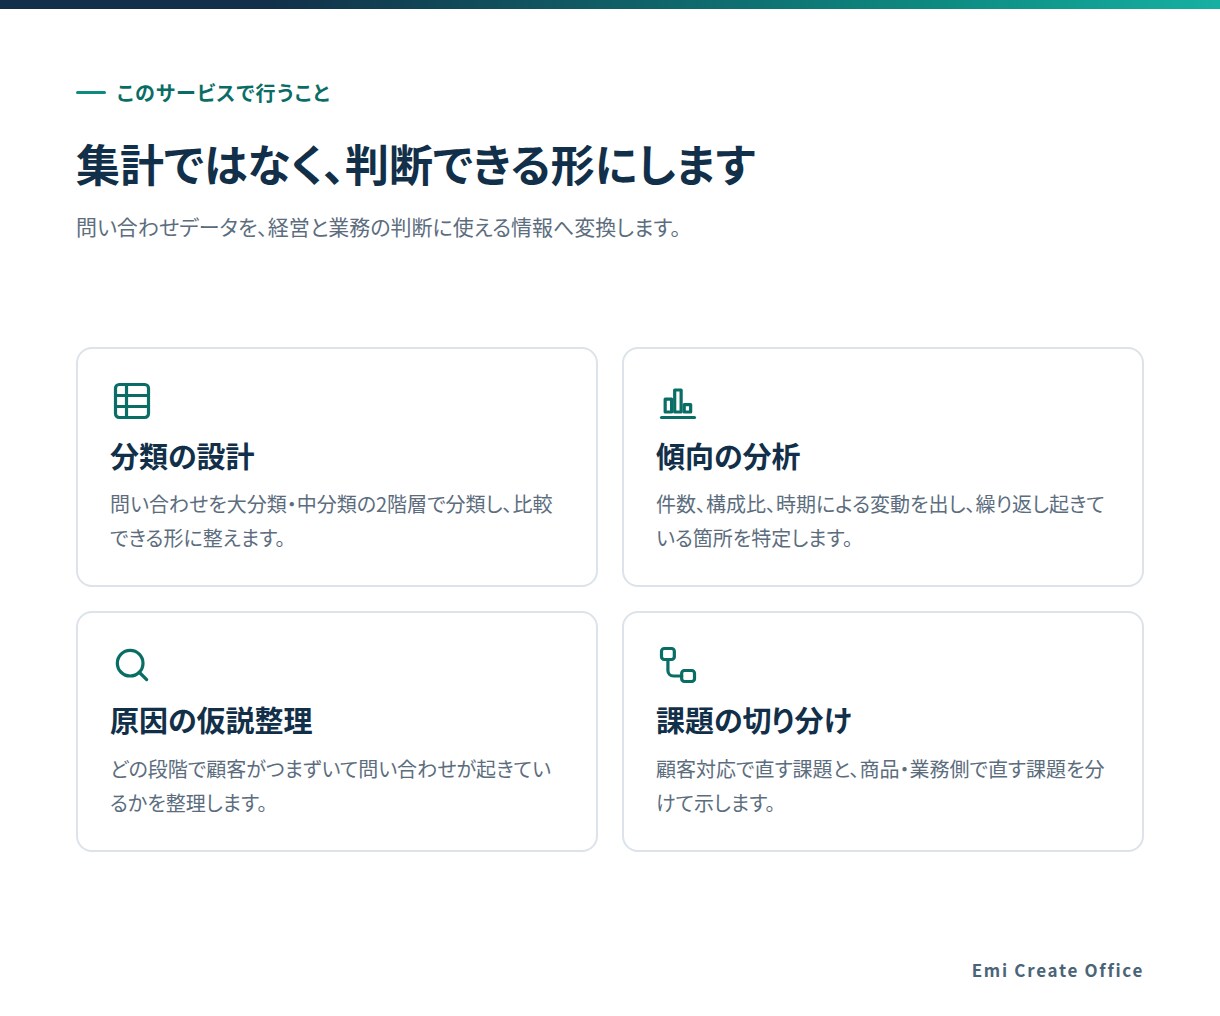Click the subtitle starting with 問い合わせデータを
This screenshot has height=1016, width=1220.
click(380, 228)
